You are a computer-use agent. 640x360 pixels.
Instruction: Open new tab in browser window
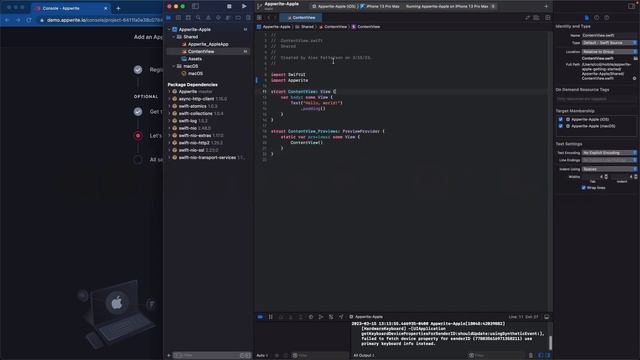118,8
